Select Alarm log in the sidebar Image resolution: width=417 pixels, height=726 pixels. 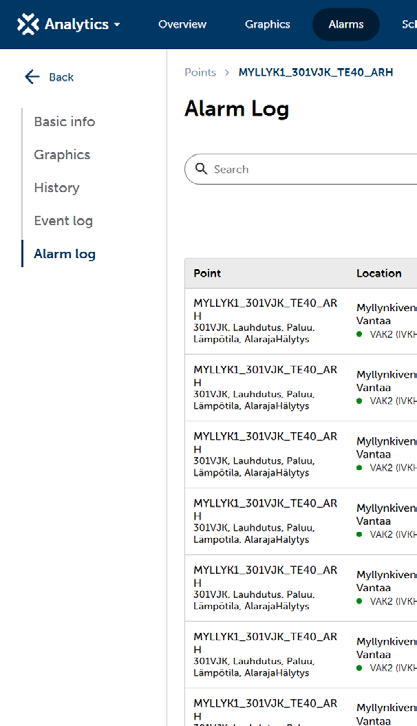click(65, 254)
